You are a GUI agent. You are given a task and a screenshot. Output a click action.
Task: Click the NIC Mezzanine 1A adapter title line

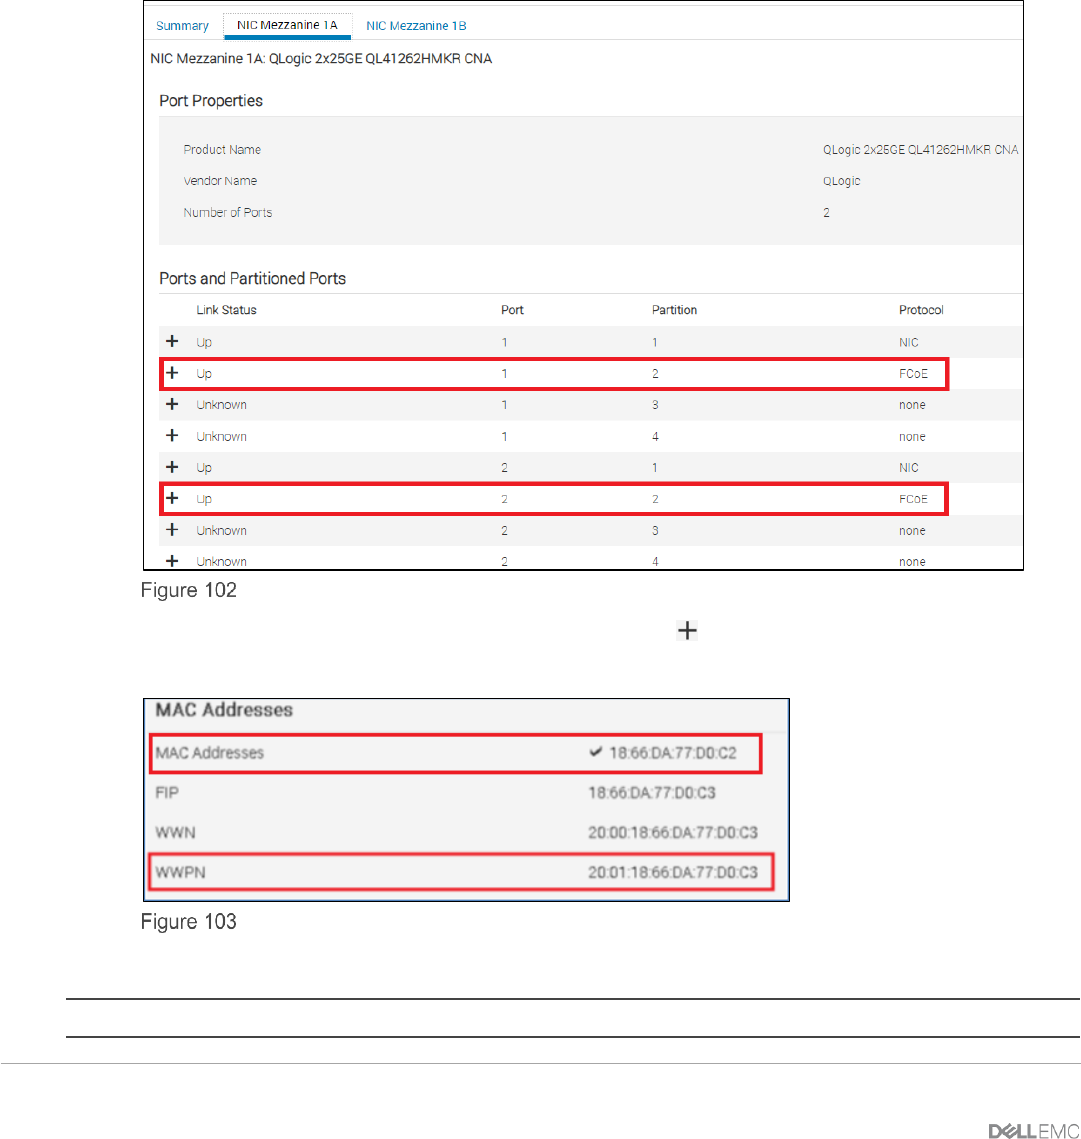(321, 59)
